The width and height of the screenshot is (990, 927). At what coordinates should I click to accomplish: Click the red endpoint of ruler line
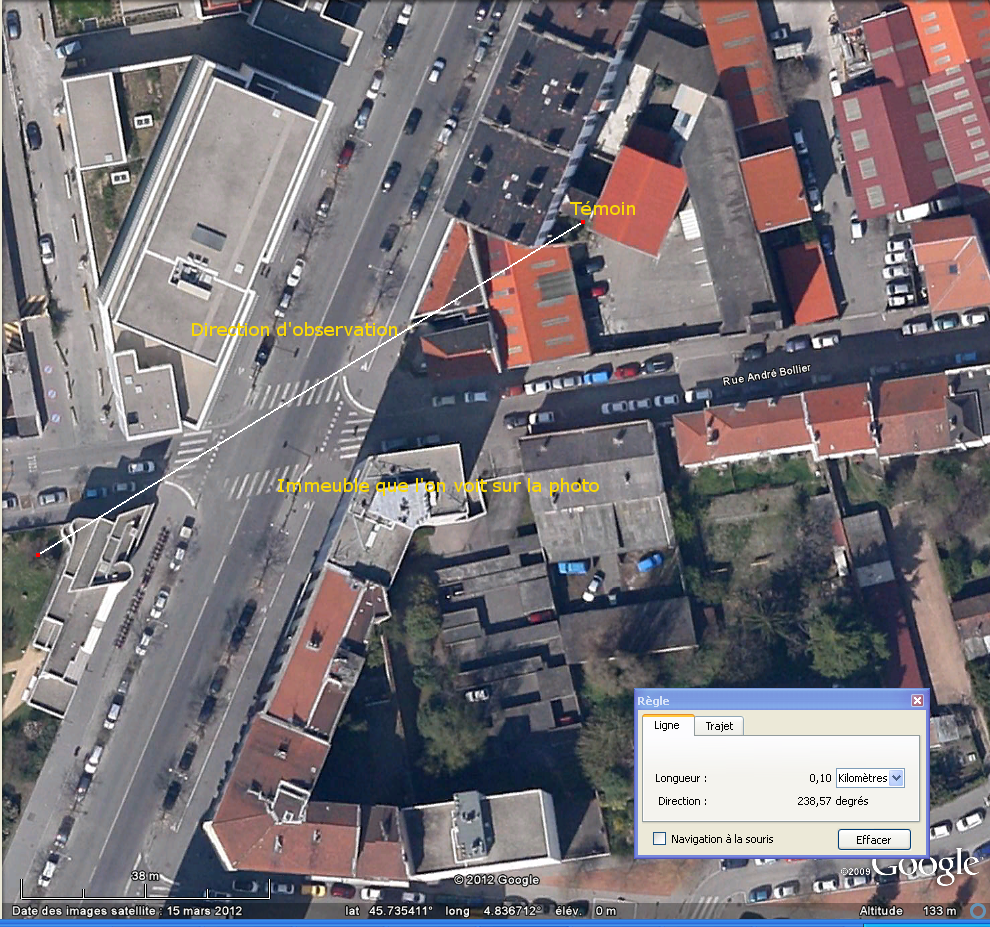(37, 555)
